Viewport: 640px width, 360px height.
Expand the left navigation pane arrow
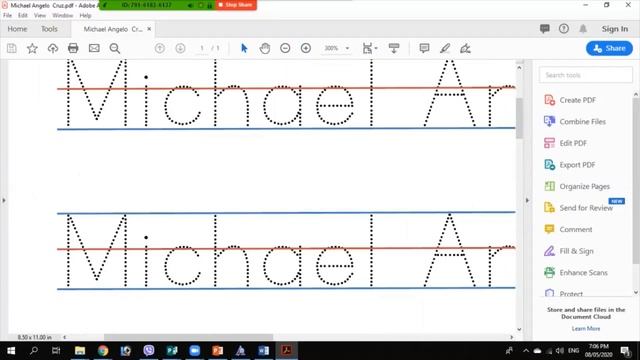click(4, 200)
